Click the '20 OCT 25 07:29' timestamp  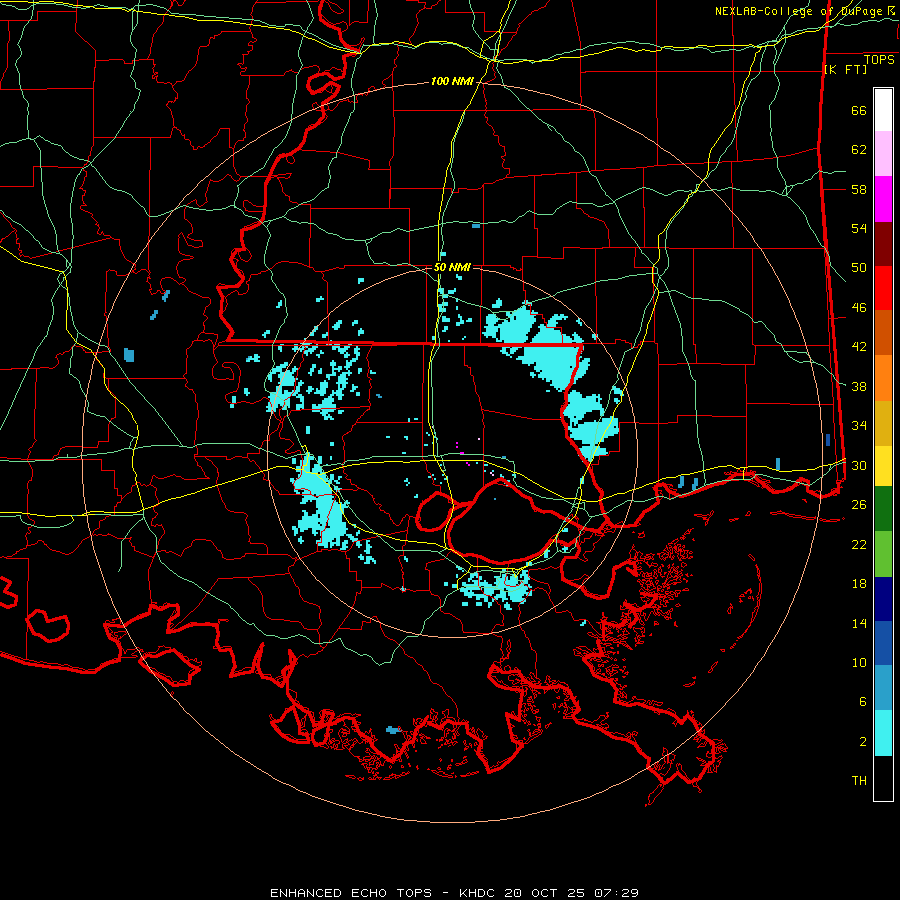pyautogui.click(x=571, y=893)
